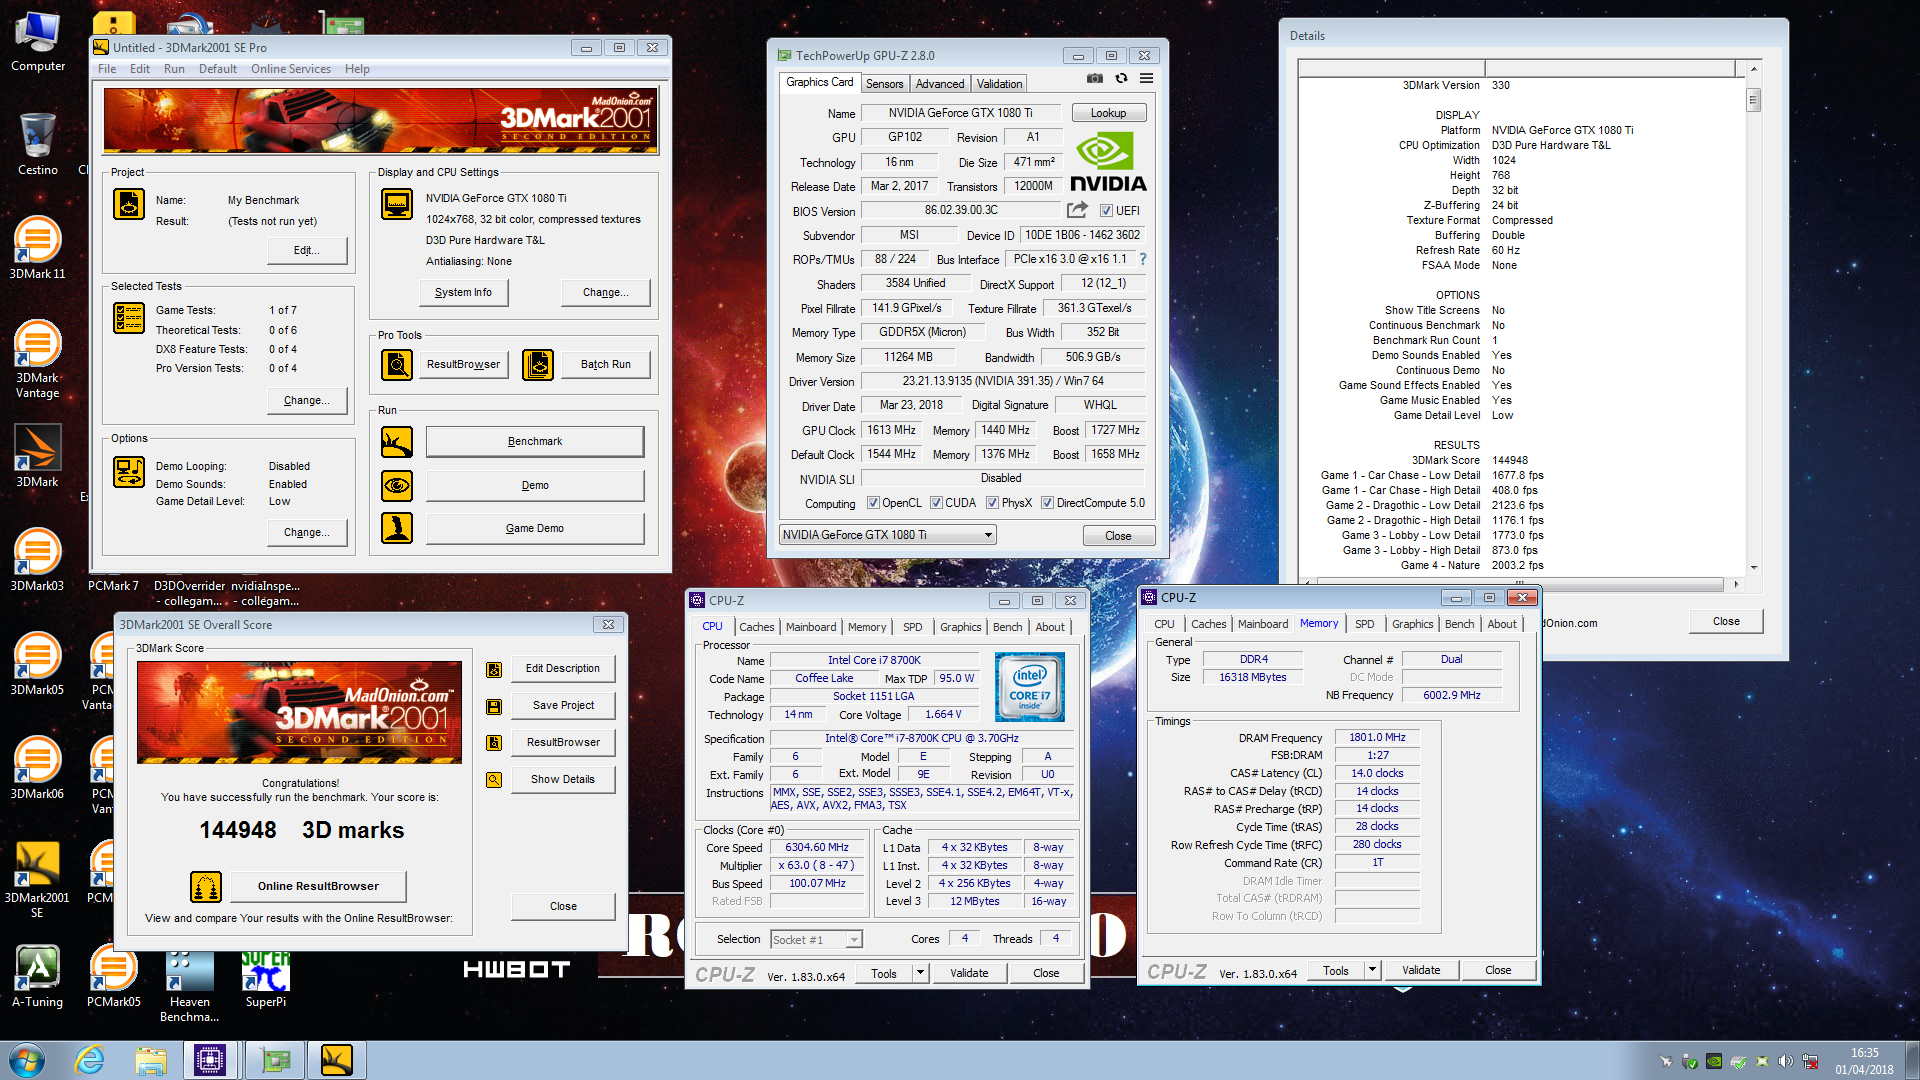Click the Show Details magnifier icon
This screenshot has height=1080, width=1920.
(x=494, y=780)
